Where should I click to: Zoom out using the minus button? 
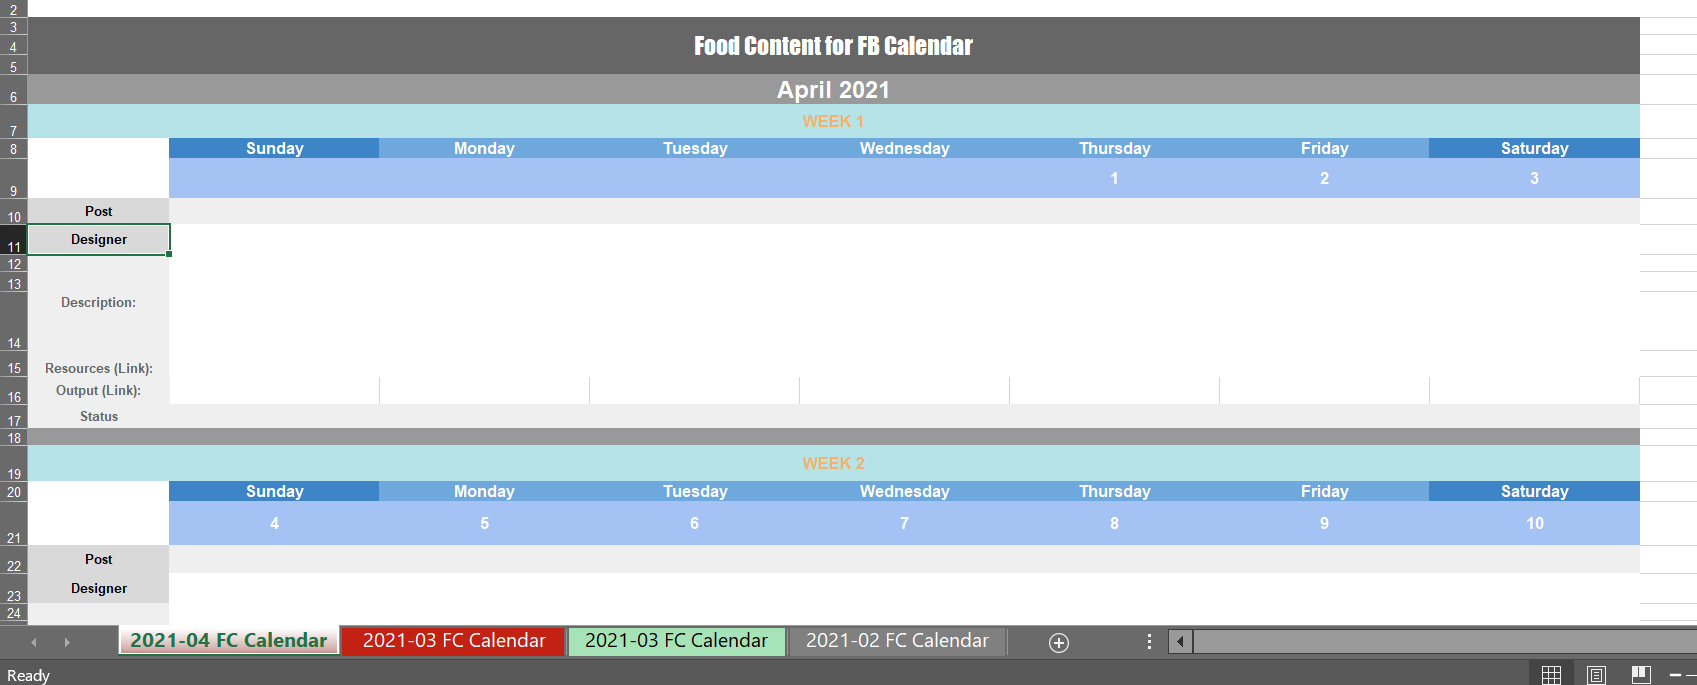1675,676
